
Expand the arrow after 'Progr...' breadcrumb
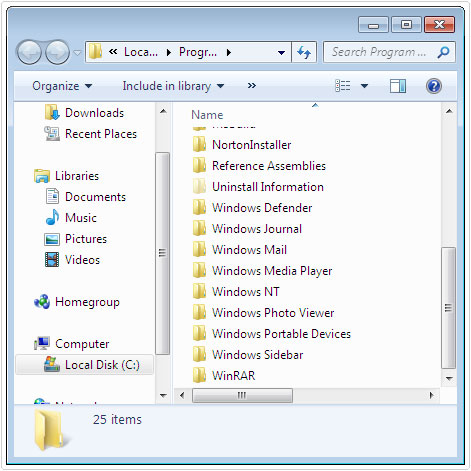coord(229,52)
